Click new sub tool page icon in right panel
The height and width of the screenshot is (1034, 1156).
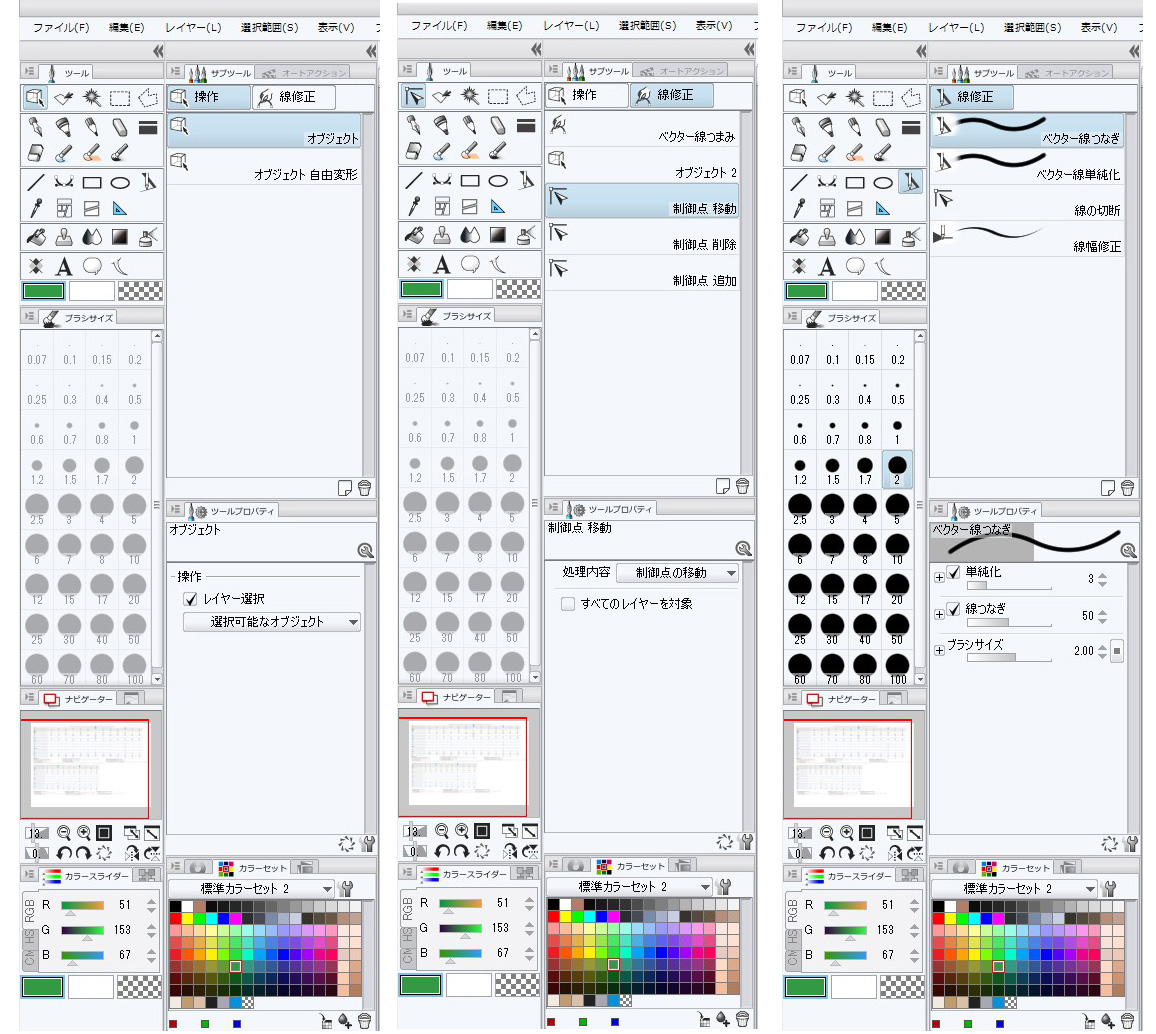coord(1107,488)
